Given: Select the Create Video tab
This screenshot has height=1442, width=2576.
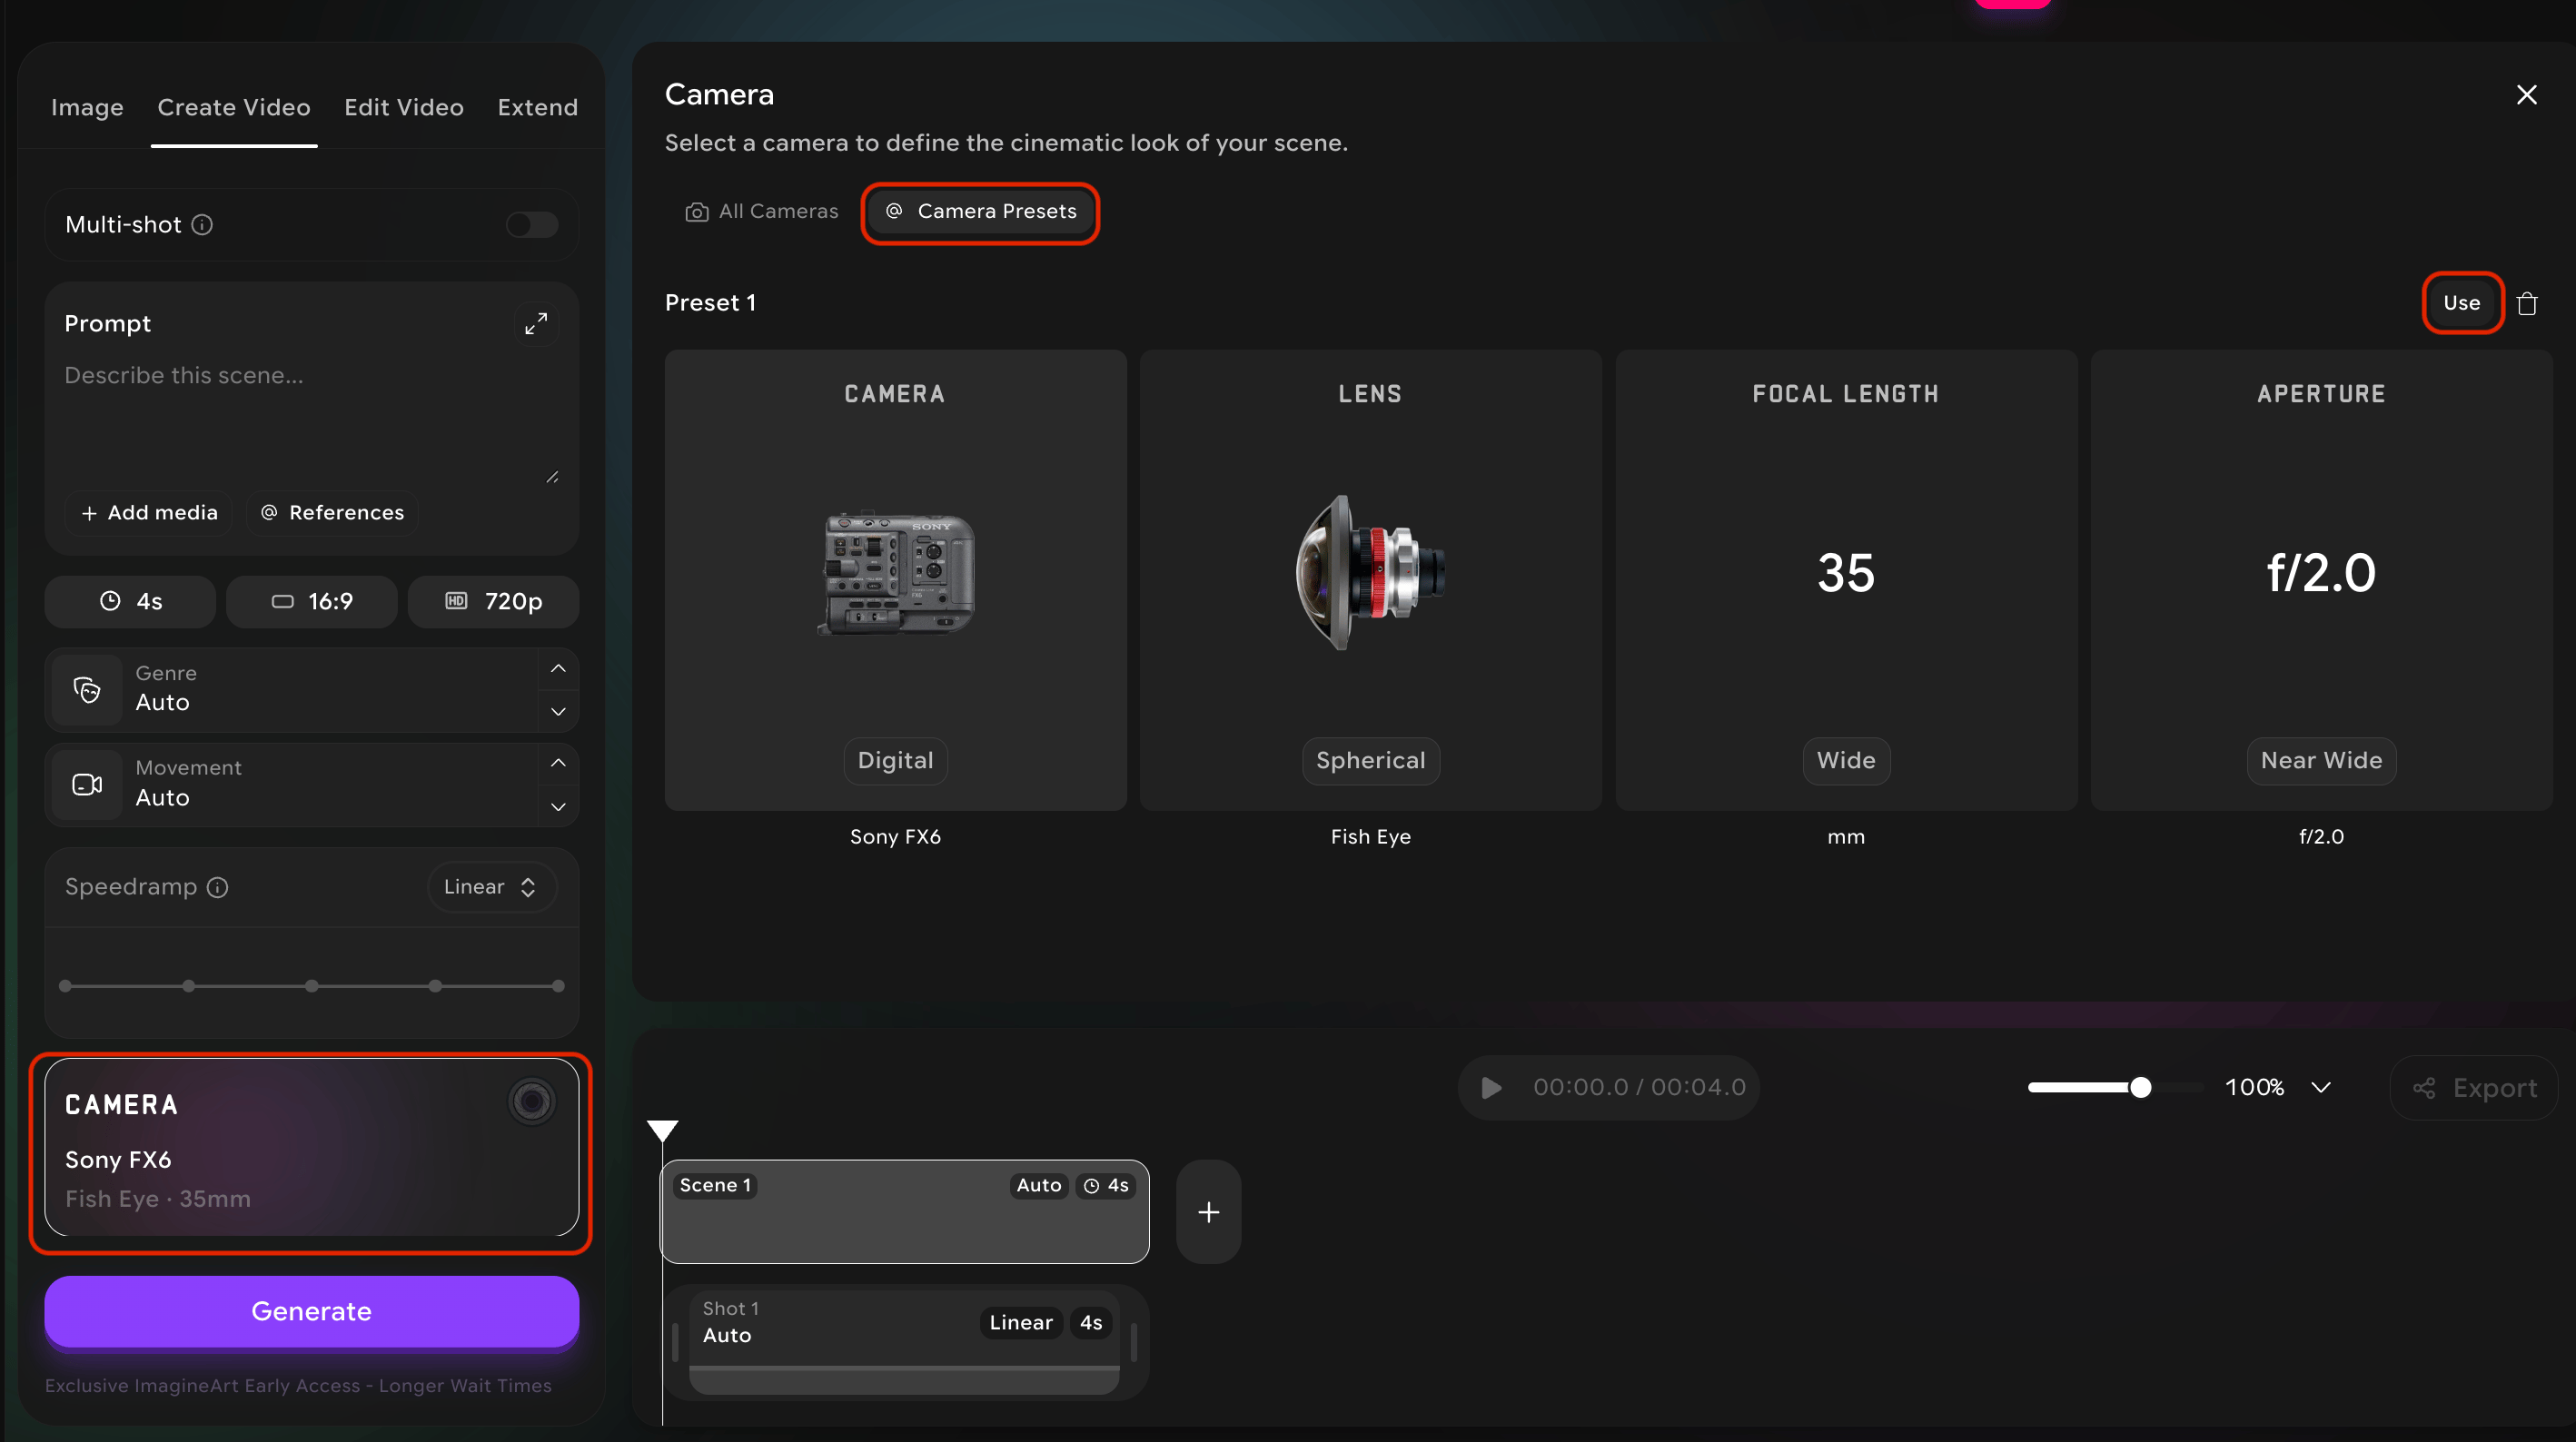Looking at the screenshot, I should pyautogui.click(x=234, y=107).
